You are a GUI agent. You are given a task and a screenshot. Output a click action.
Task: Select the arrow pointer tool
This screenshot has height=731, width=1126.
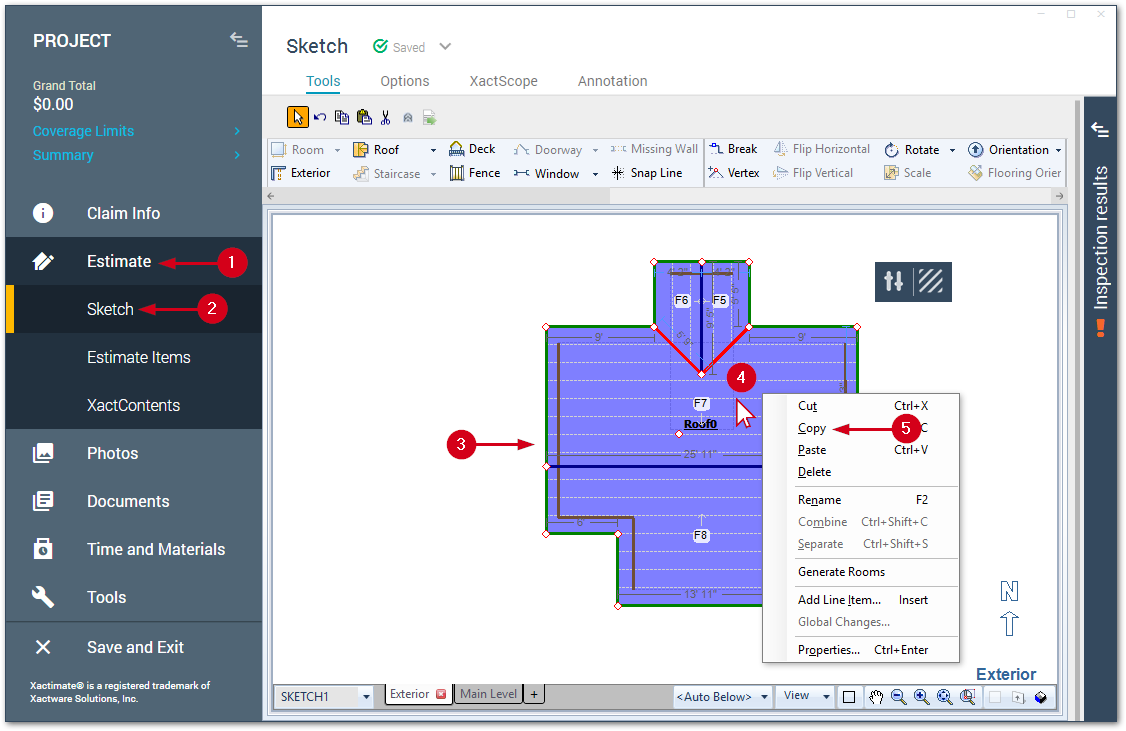(298, 117)
